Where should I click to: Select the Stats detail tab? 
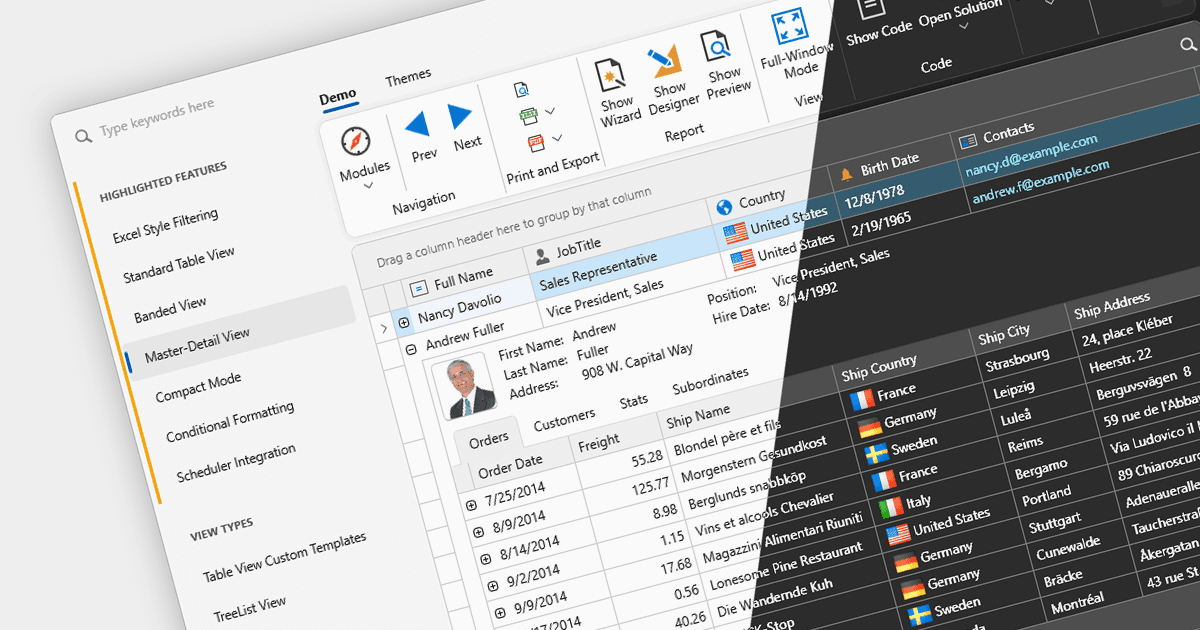tap(633, 402)
